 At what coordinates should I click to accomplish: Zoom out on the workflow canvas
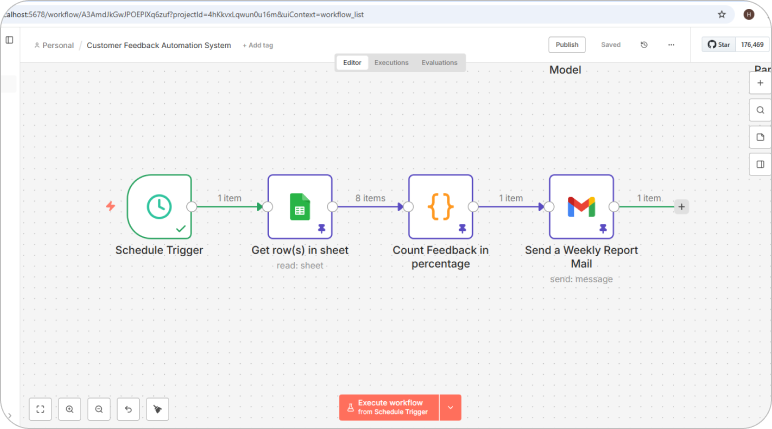coord(99,408)
